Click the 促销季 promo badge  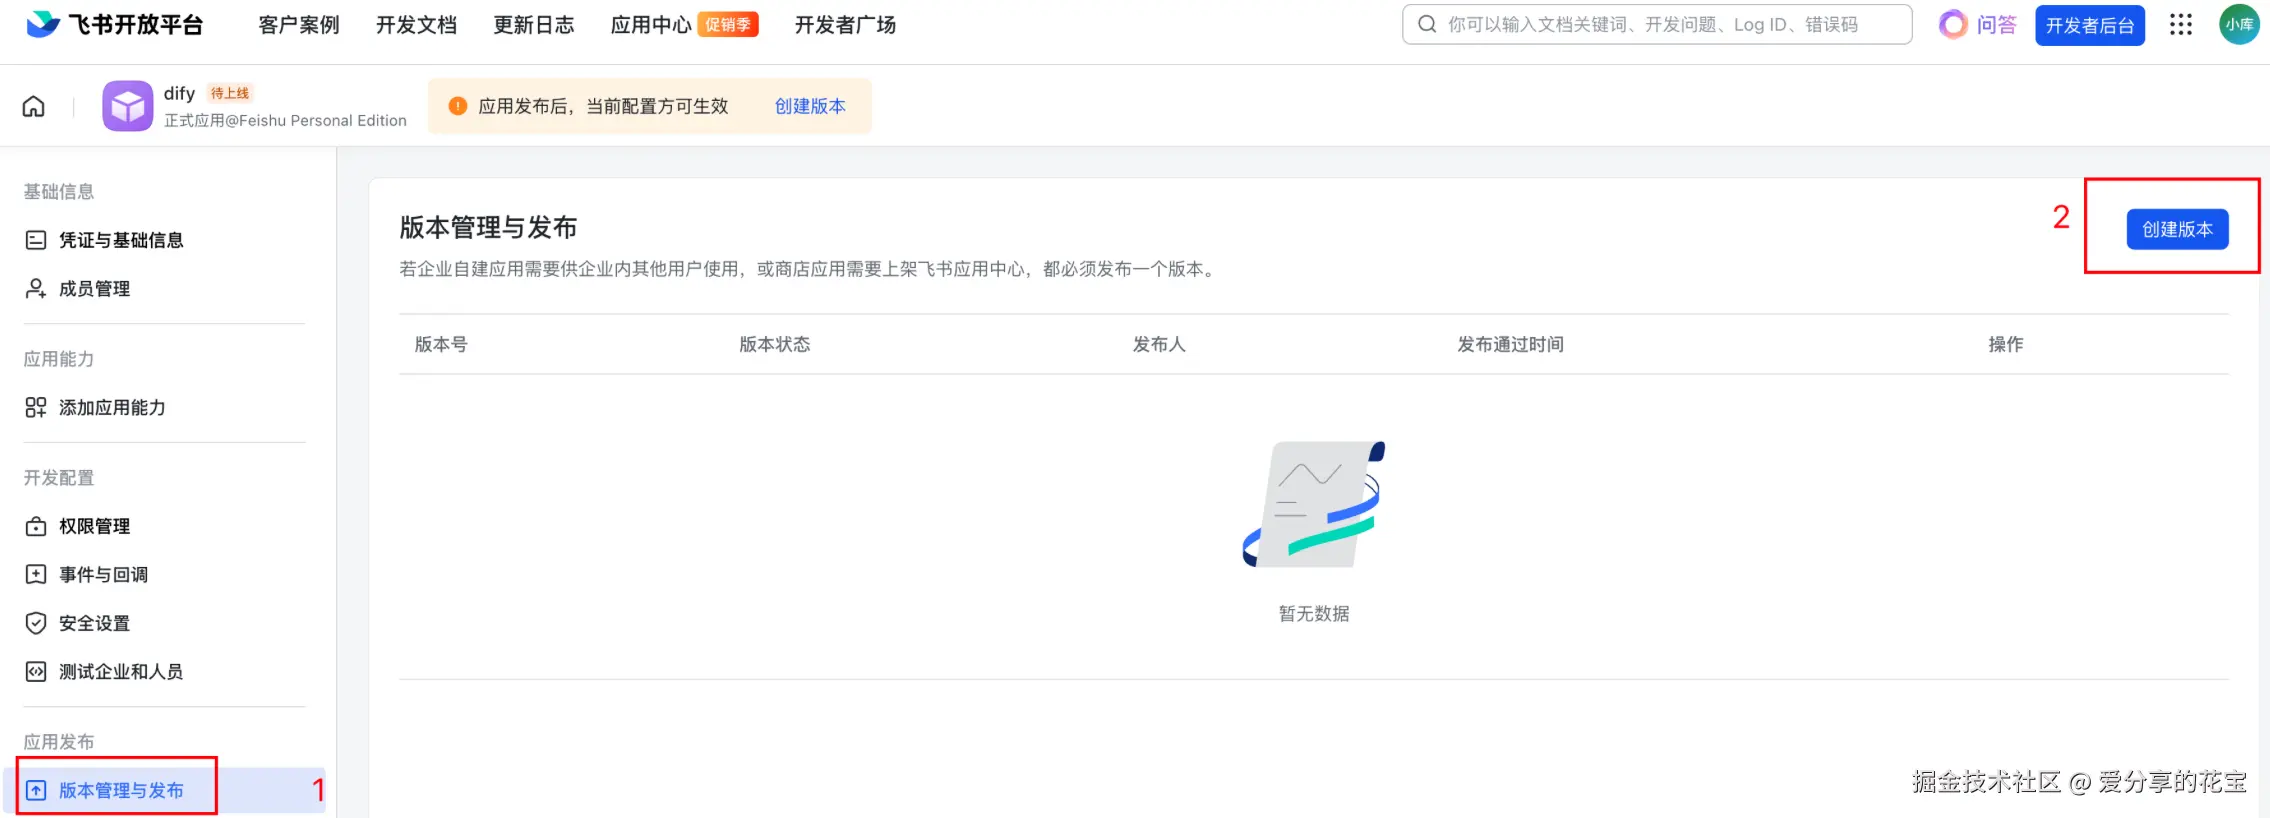click(728, 25)
